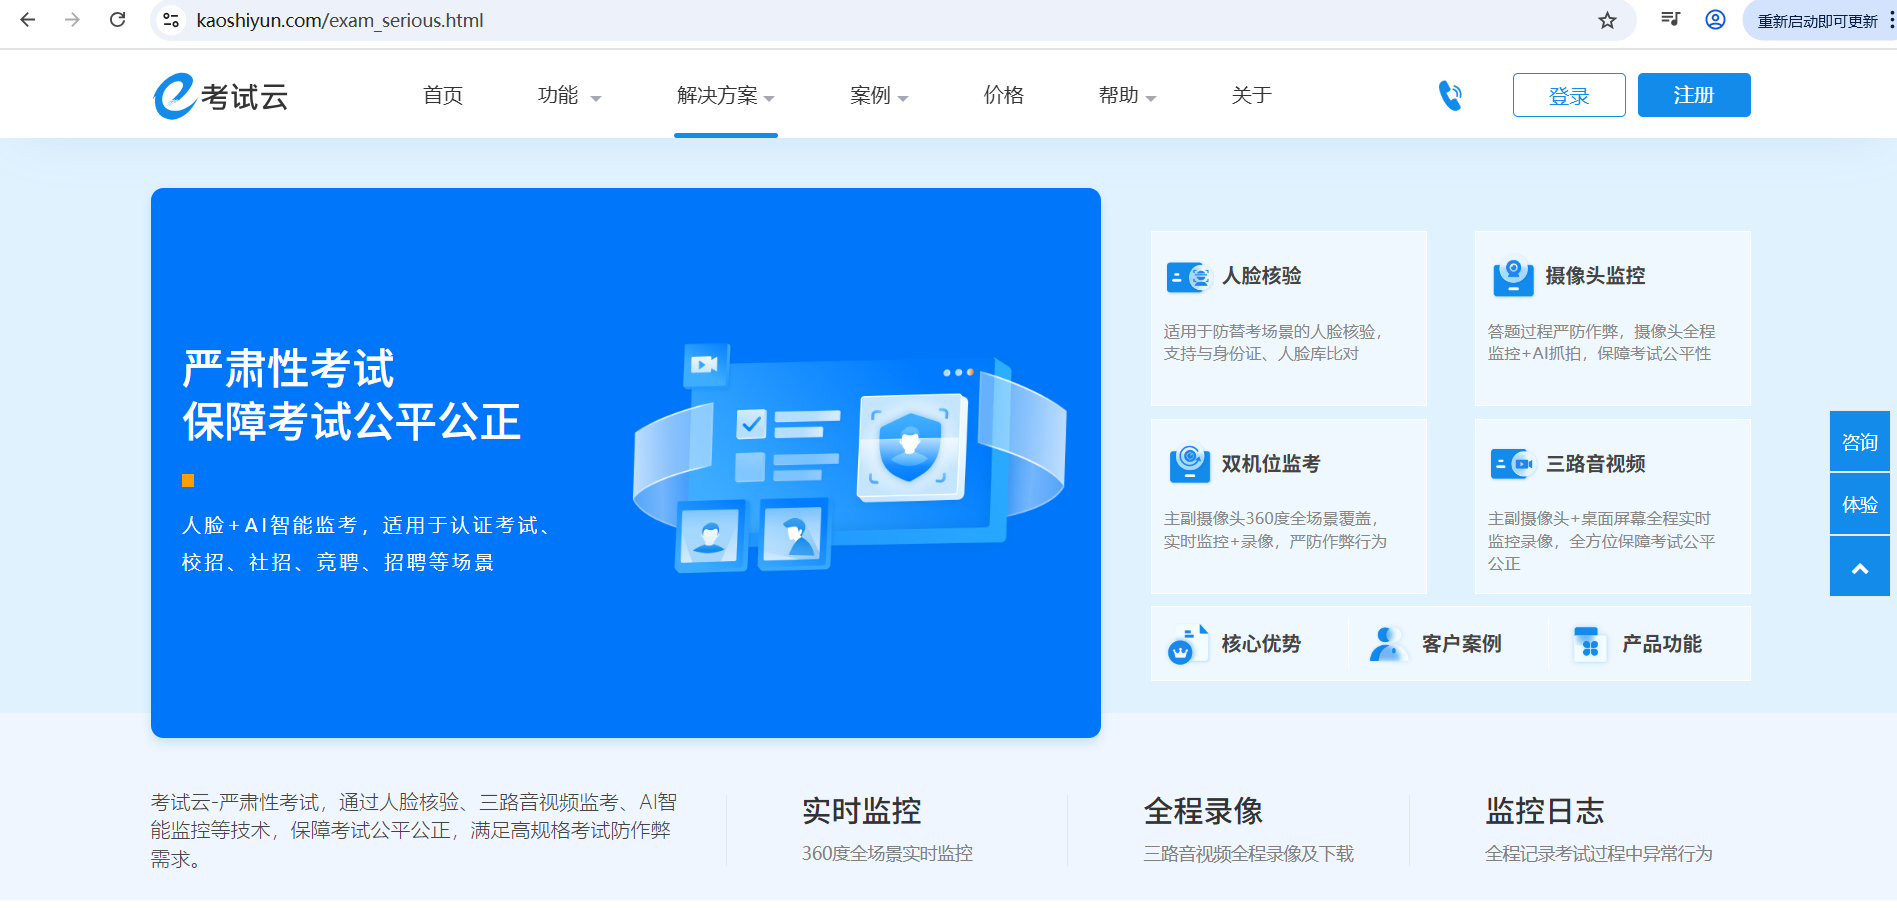
Task: Click the 产品功能 icon
Action: [1588, 645]
